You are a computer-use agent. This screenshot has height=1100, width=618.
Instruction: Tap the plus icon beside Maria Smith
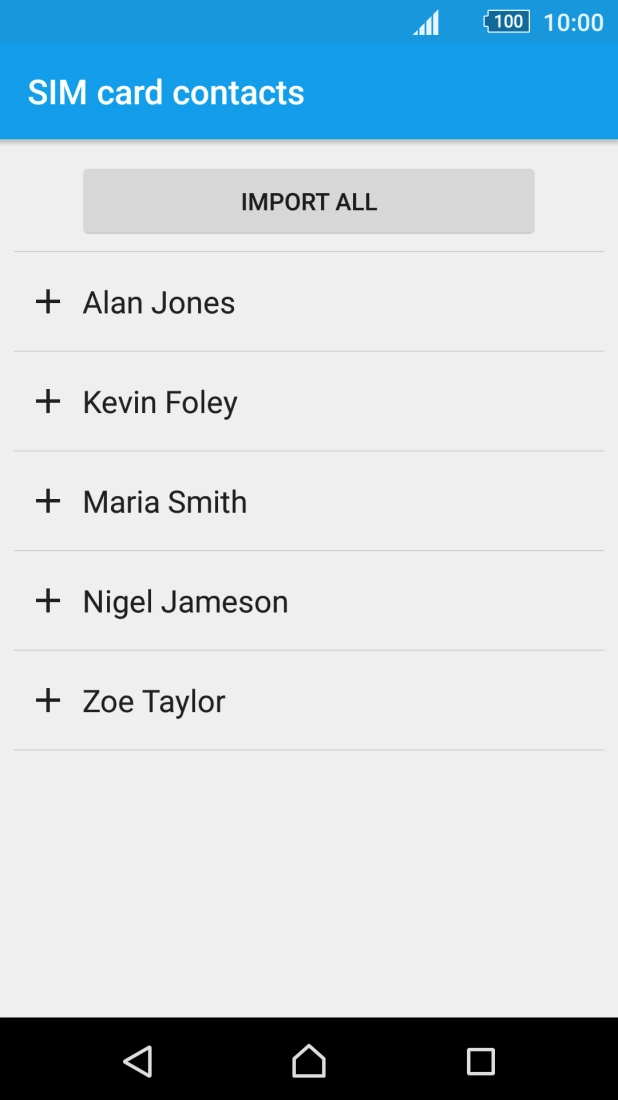[x=48, y=501]
